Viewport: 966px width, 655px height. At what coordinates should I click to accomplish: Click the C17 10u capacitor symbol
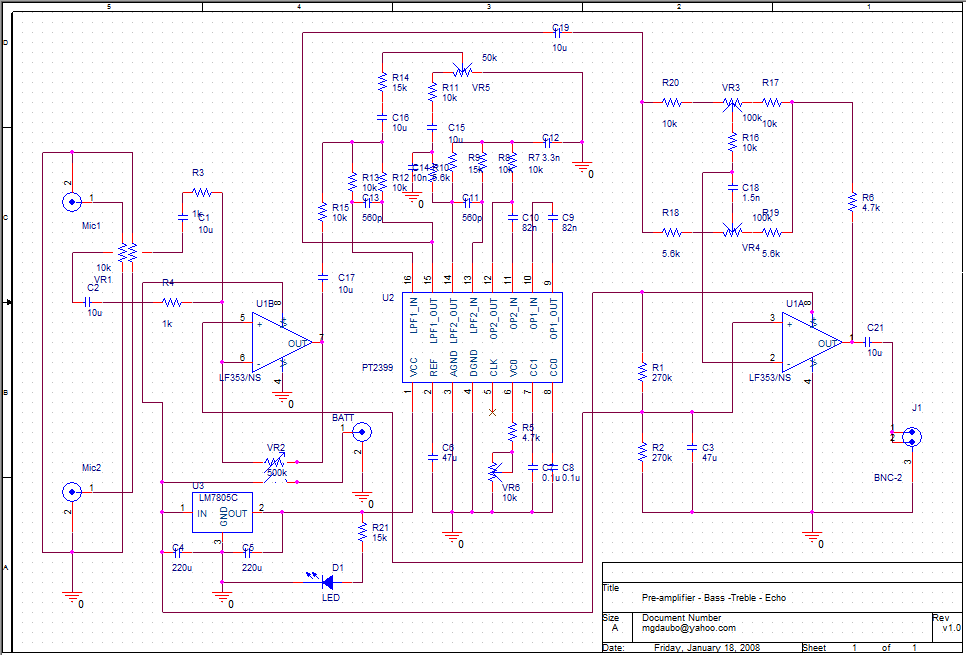[x=322, y=278]
